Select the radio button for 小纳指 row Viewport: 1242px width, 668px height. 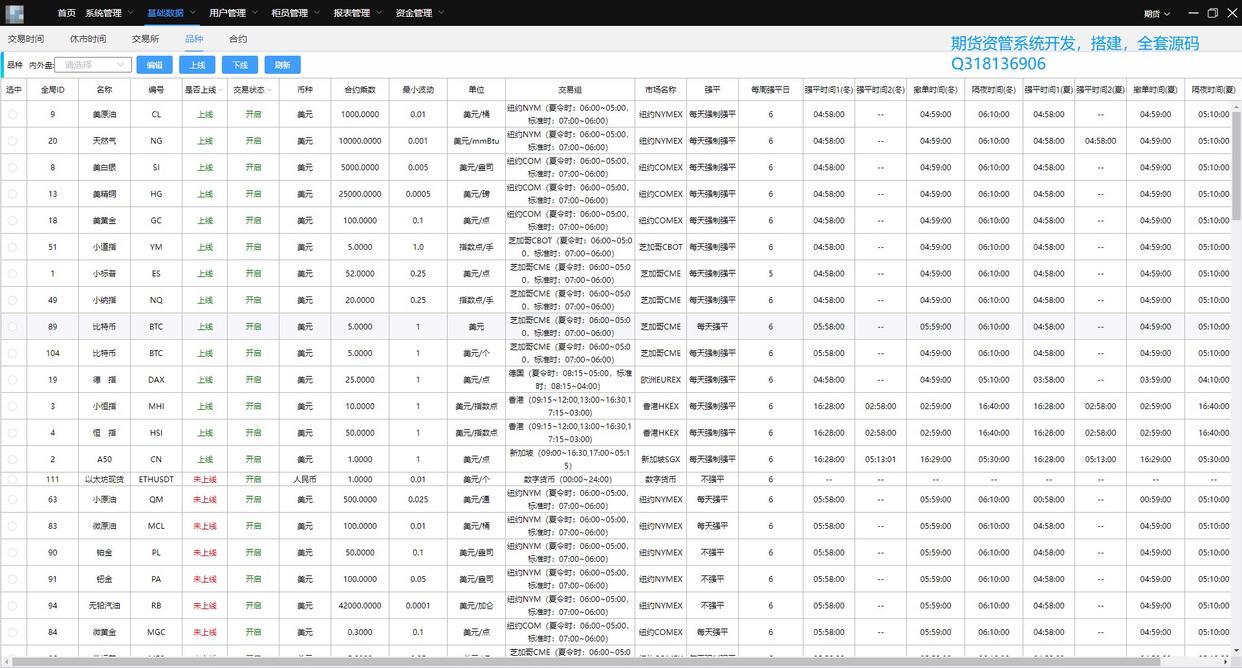[x=13, y=300]
